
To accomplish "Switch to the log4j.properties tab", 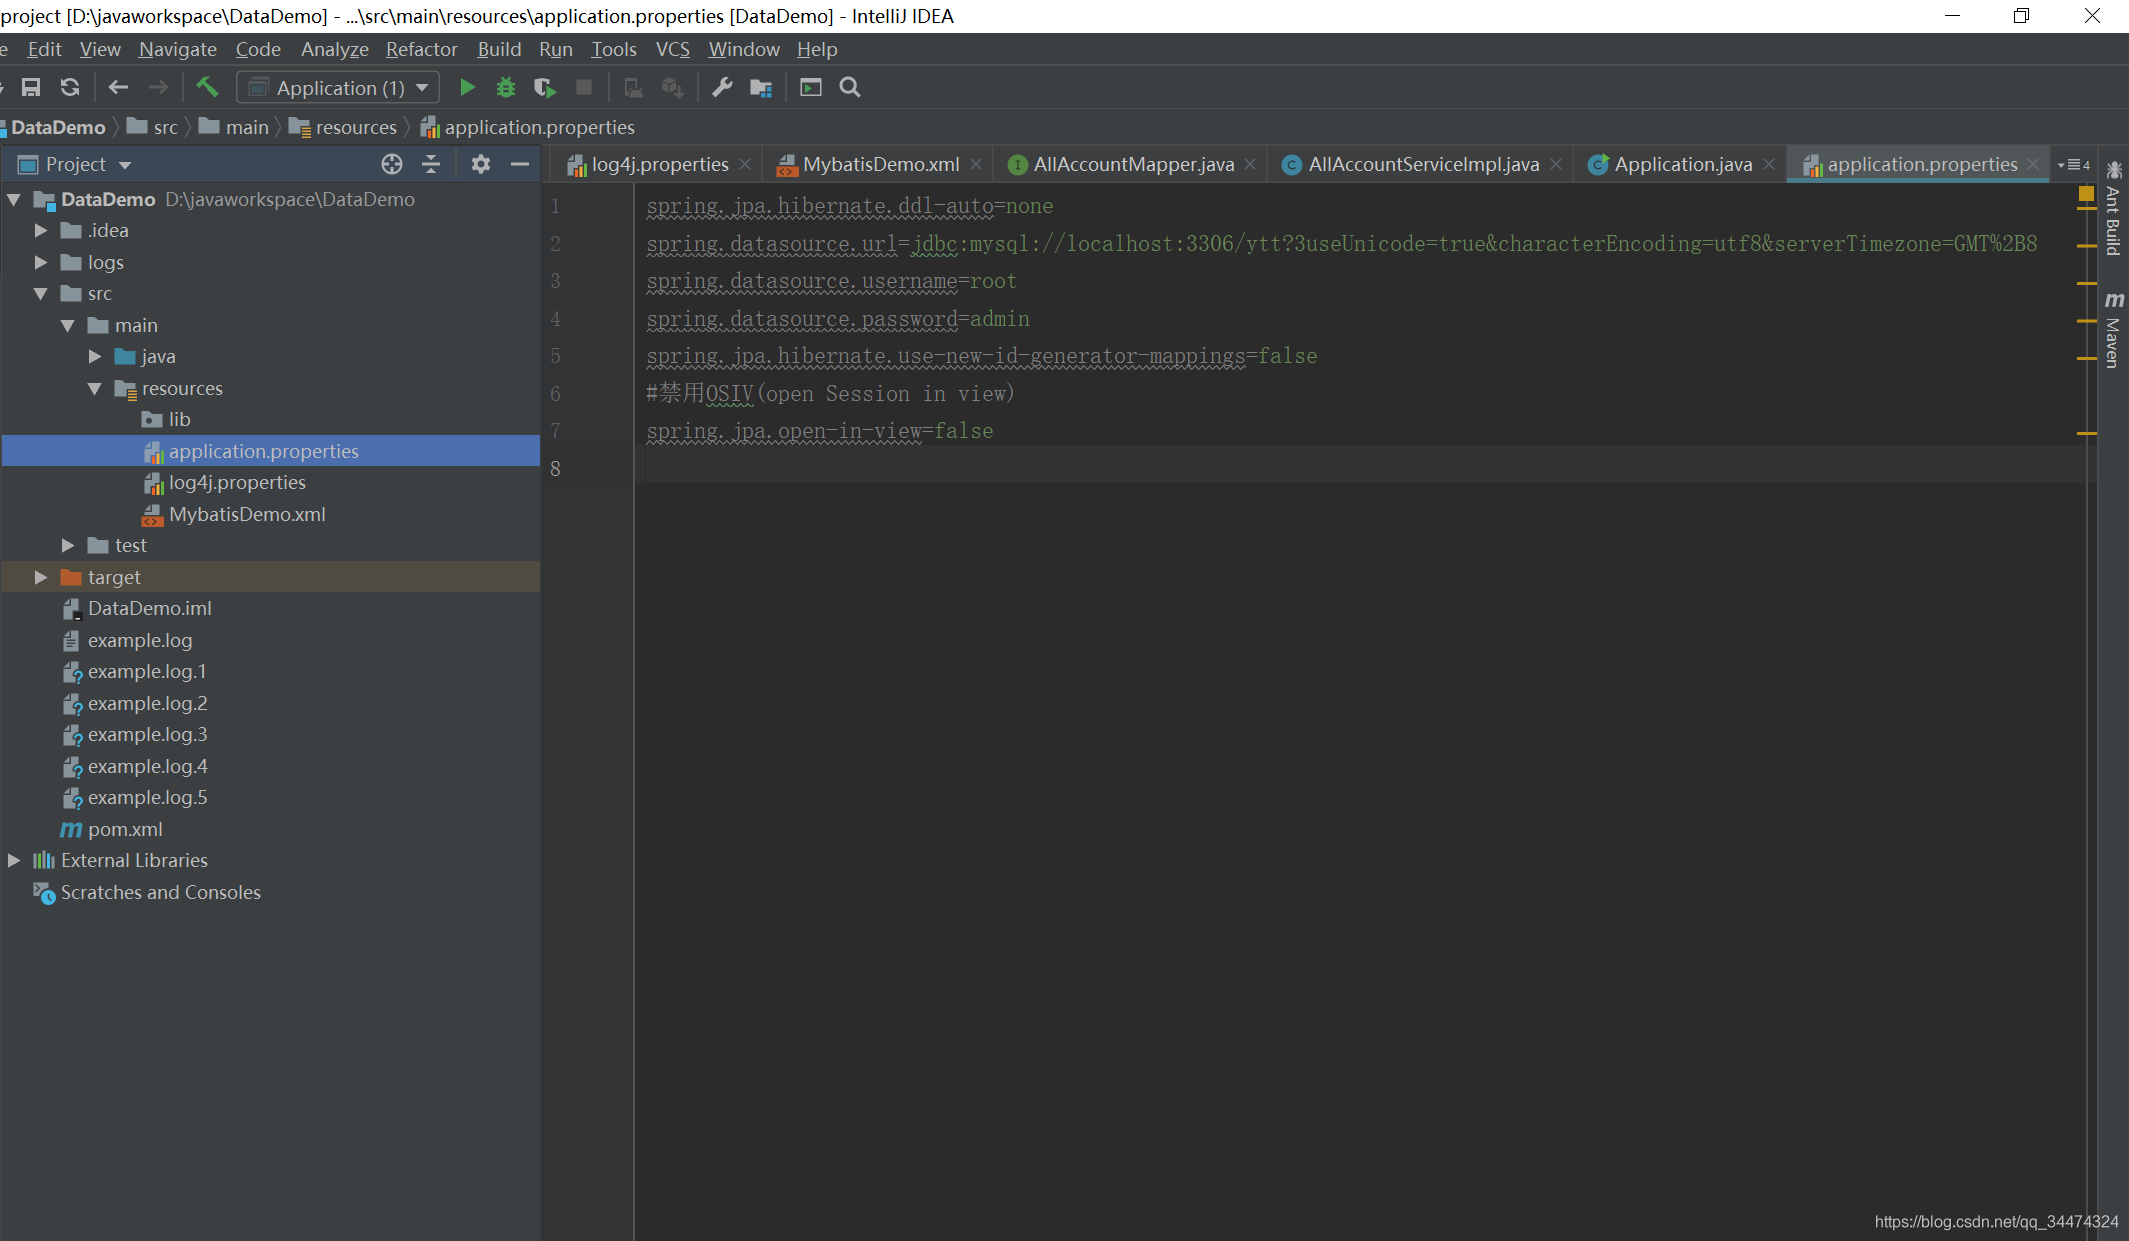I will pos(659,164).
